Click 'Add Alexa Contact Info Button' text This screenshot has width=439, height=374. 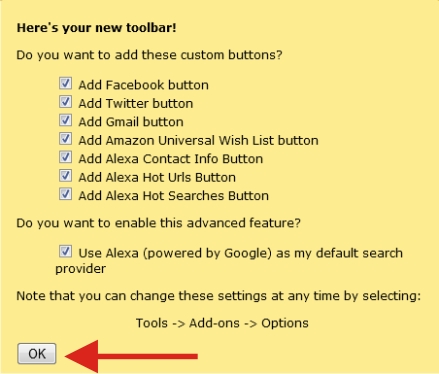pyautogui.click(x=171, y=159)
